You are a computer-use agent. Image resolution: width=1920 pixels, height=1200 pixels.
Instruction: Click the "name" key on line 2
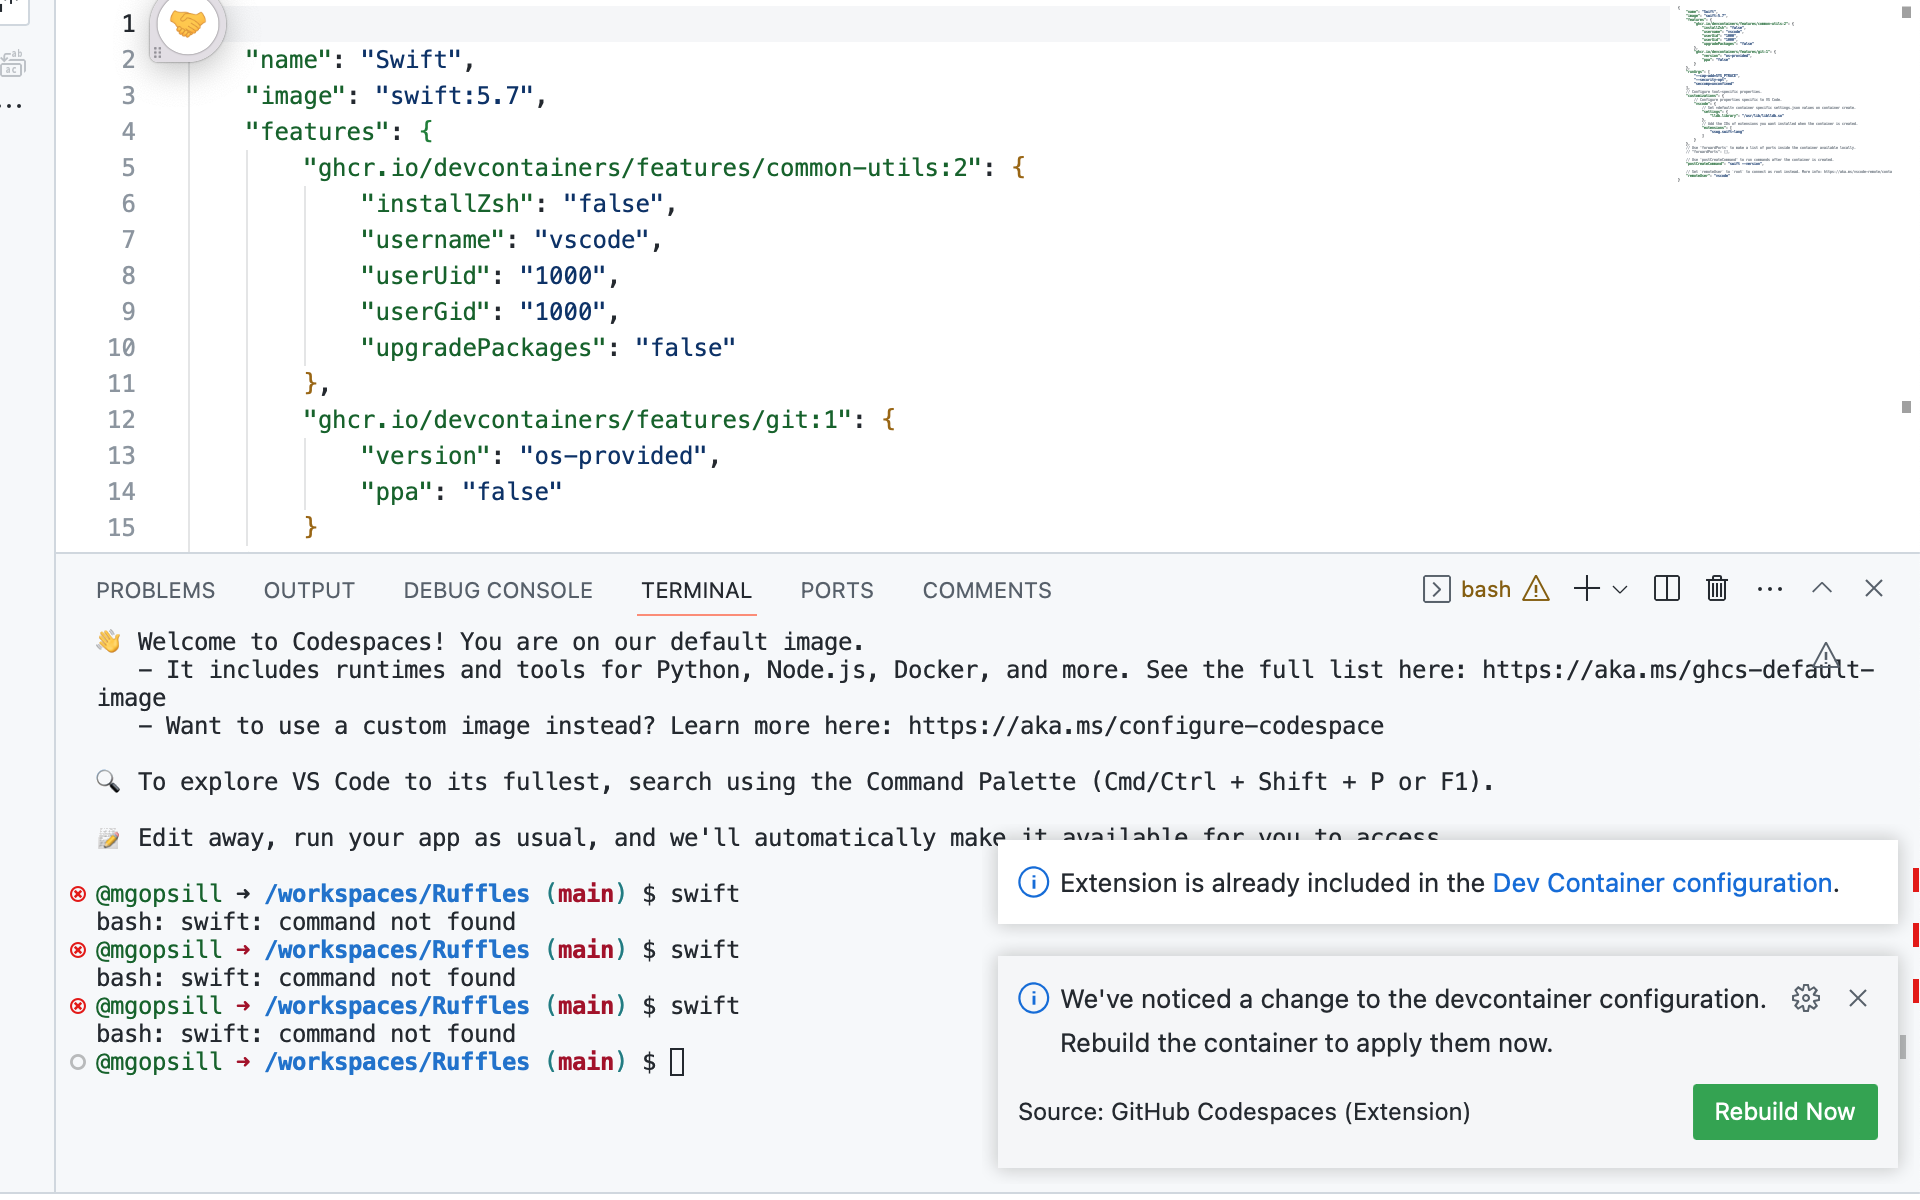[288, 60]
